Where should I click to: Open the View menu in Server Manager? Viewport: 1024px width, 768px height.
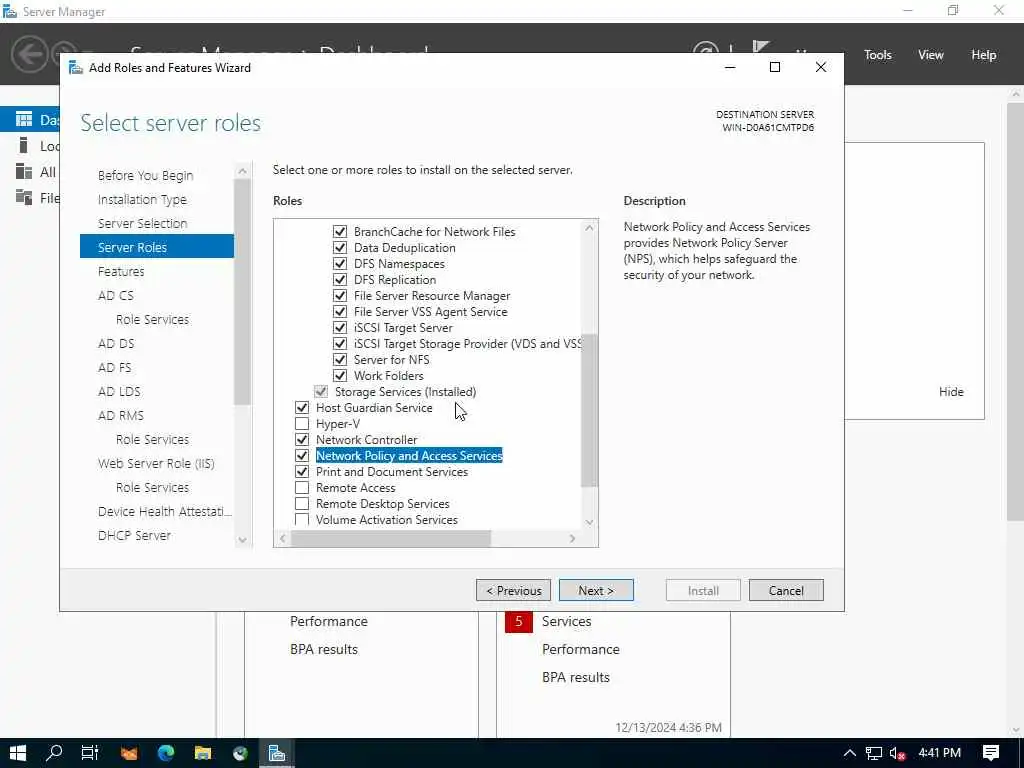pyautogui.click(x=930, y=55)
